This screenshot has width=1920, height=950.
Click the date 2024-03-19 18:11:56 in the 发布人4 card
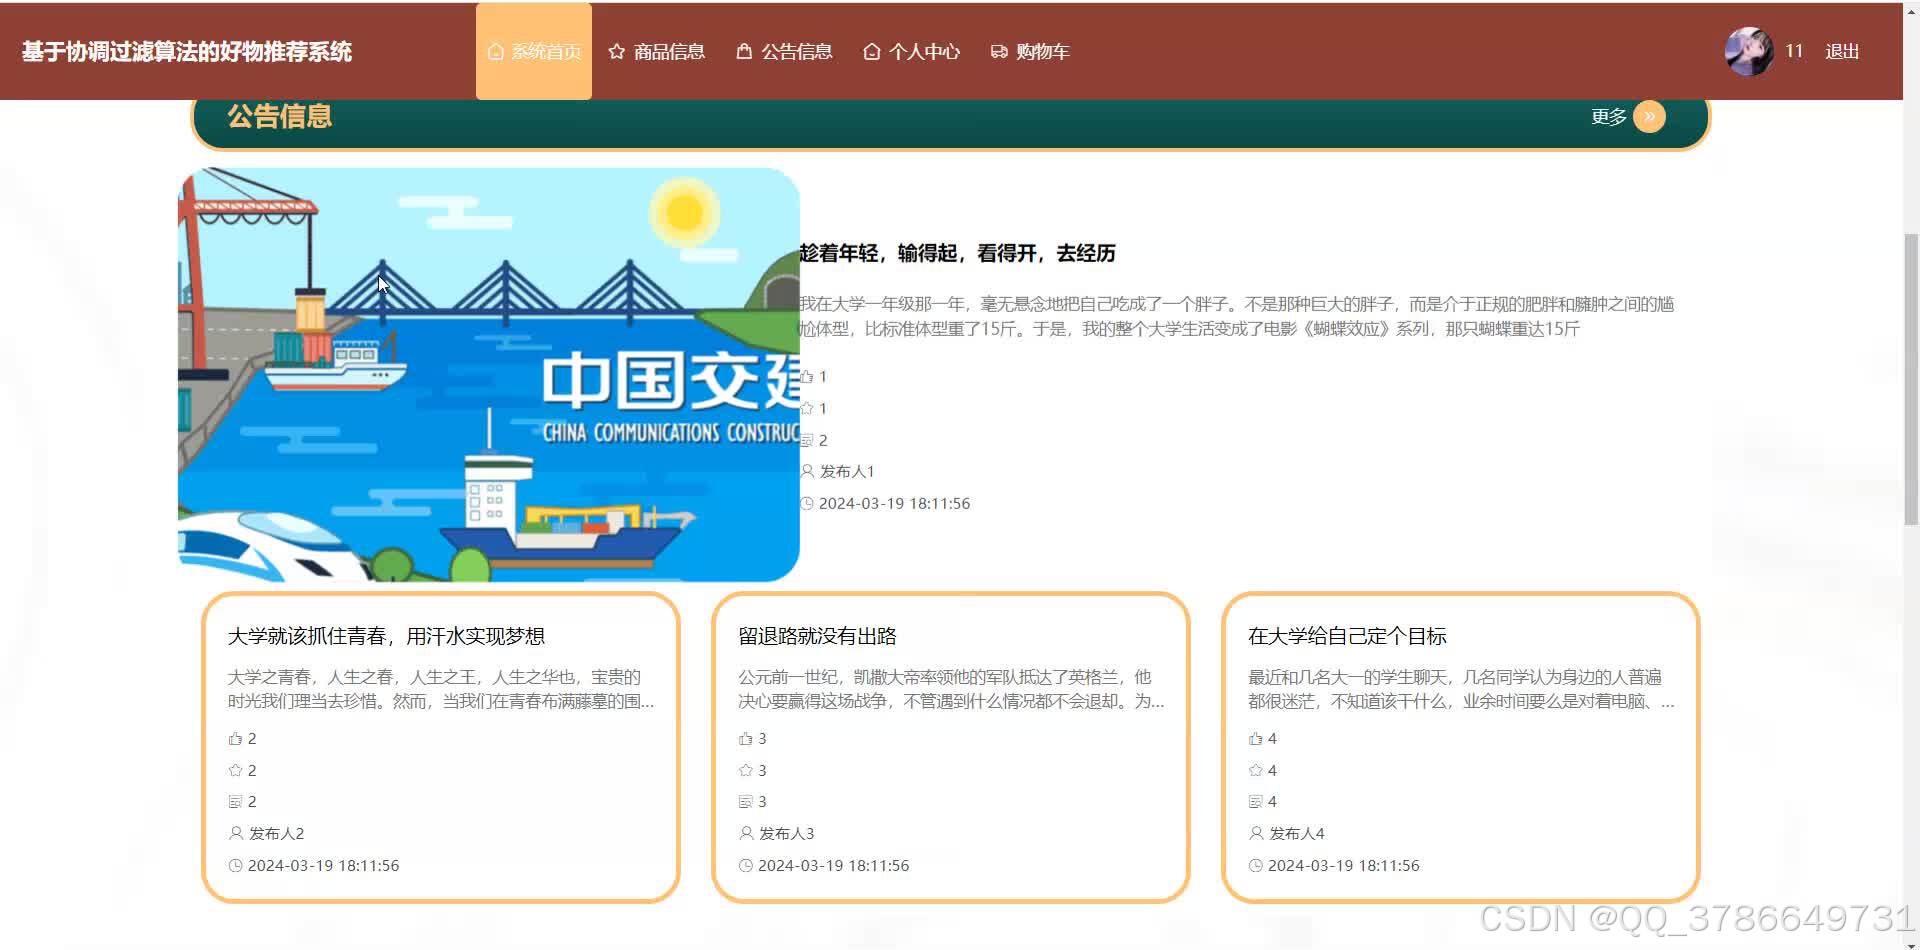[1343, 866]
